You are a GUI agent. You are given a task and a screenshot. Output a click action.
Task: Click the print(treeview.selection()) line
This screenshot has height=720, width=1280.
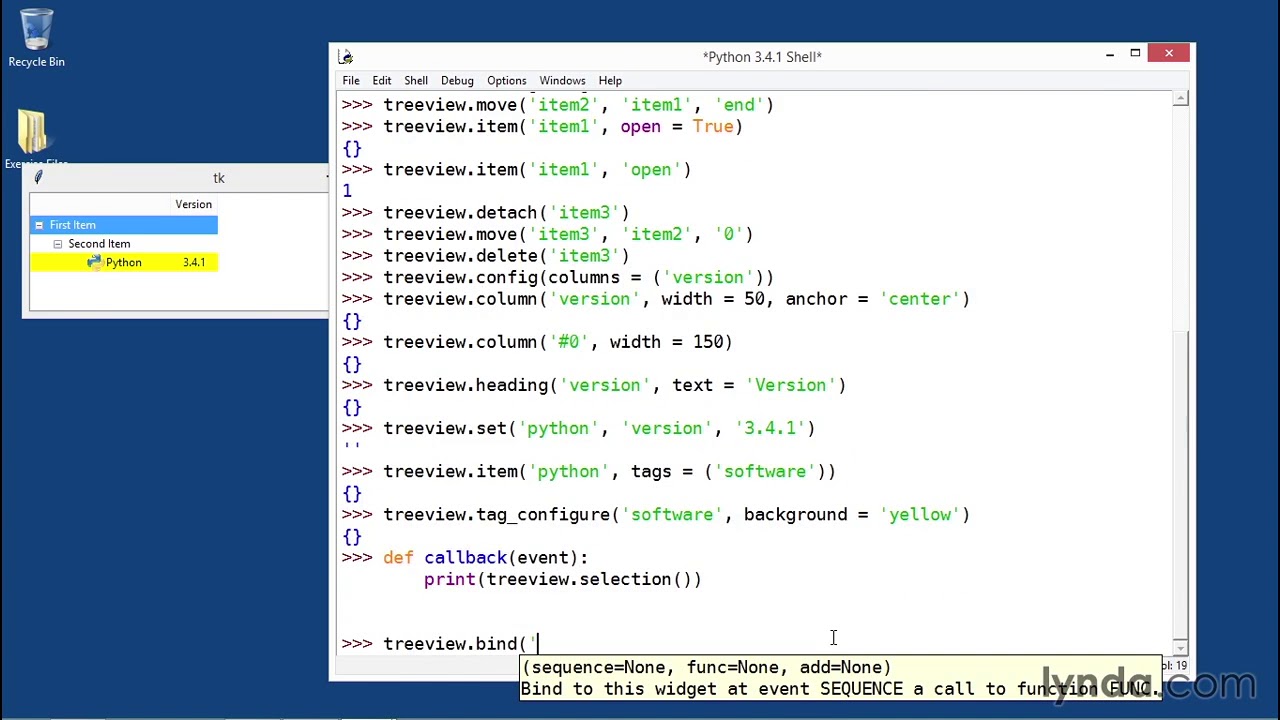click(x=563, y=580)
